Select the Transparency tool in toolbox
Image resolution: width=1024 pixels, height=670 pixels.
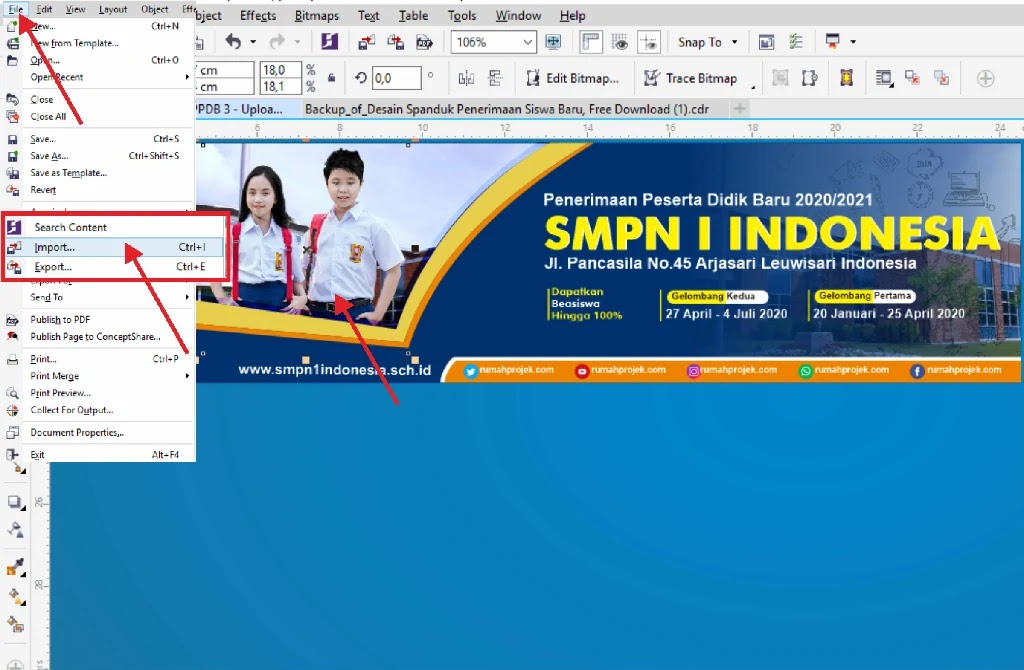pyautogui.click(x=14, y=530)
